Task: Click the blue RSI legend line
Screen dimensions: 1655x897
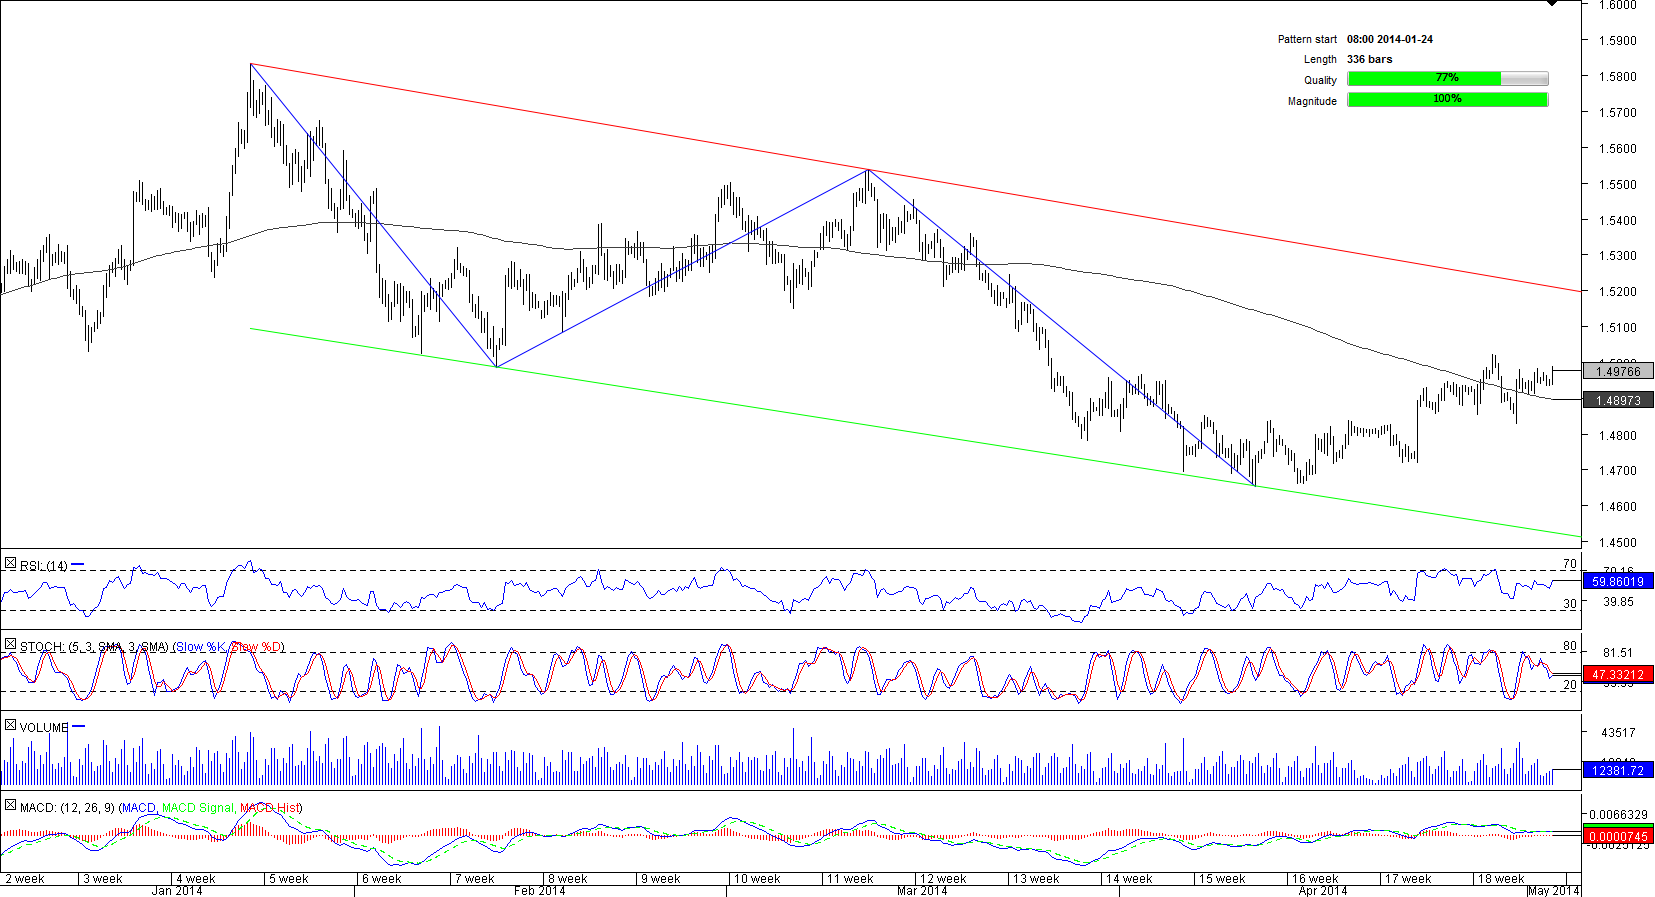Action: (78, 565)
